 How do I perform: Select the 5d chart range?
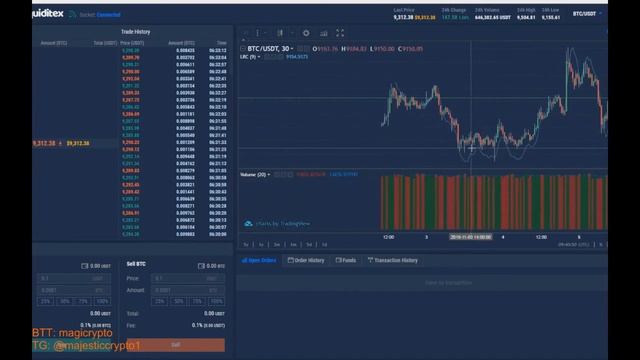pyautogui.click(x=309, y=245)
